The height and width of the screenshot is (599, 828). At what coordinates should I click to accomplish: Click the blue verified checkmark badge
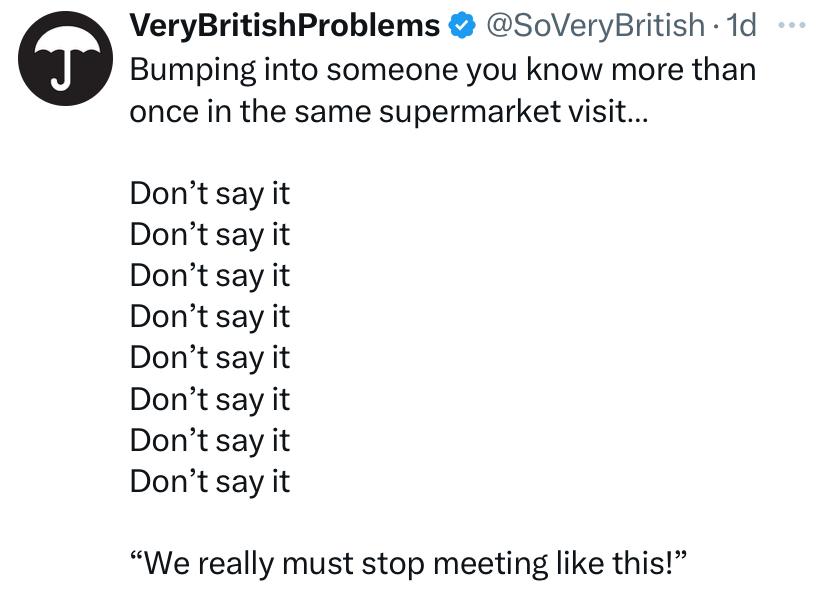coord(461,27)
